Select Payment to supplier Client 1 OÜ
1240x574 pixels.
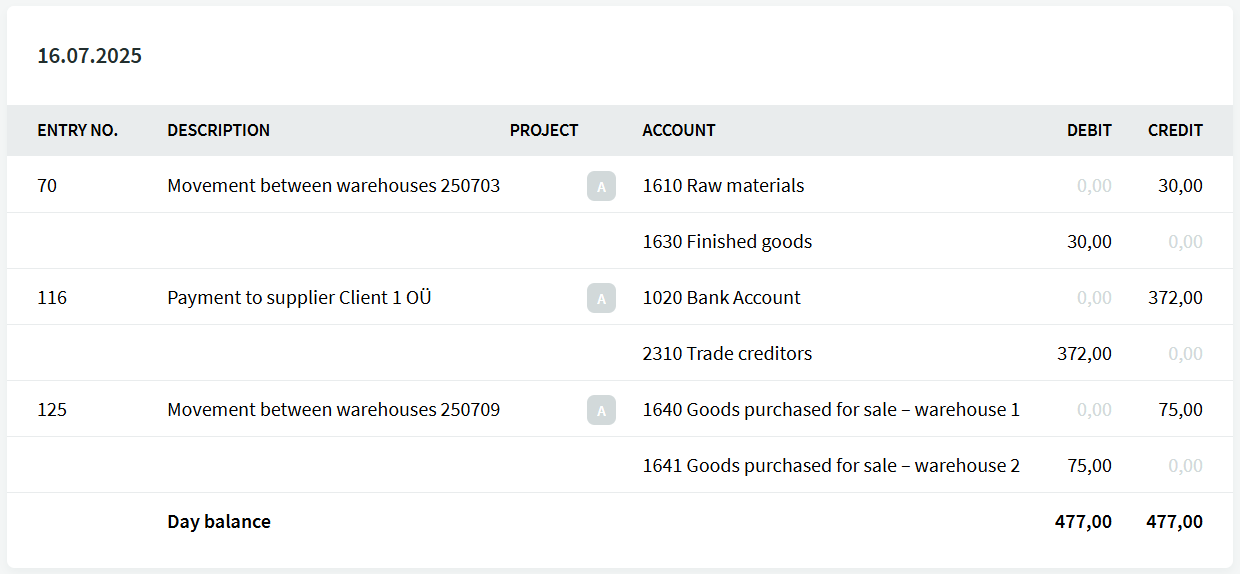(x=299, y=298)
